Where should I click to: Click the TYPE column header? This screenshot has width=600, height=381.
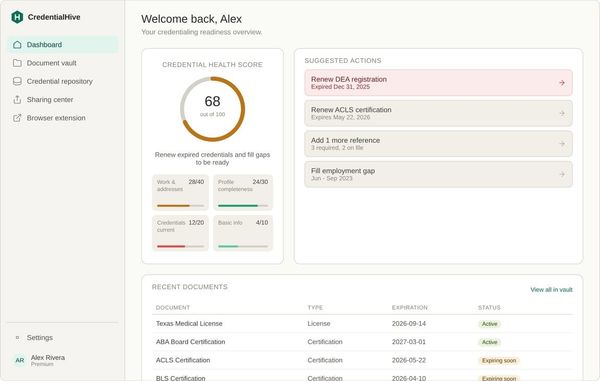point(315,308)
